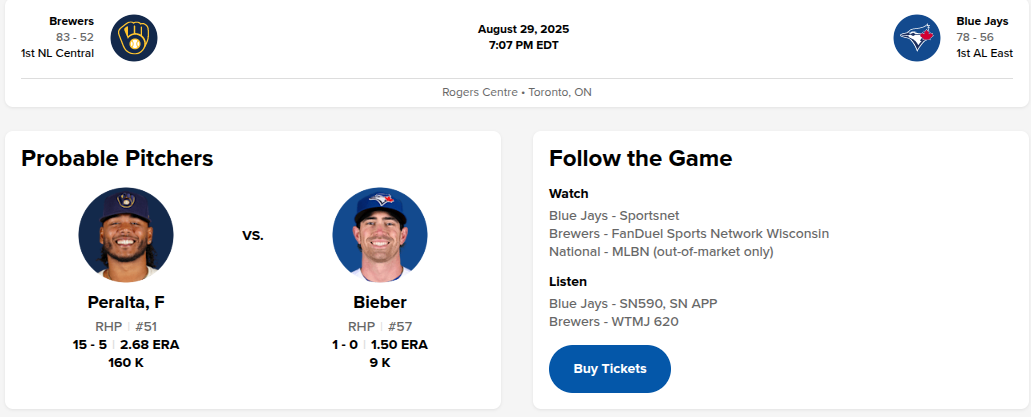Click Bieber's 1.50 ERA stat
The image size is (1031, 417).
pyautogui.click(x=399, y=345)
